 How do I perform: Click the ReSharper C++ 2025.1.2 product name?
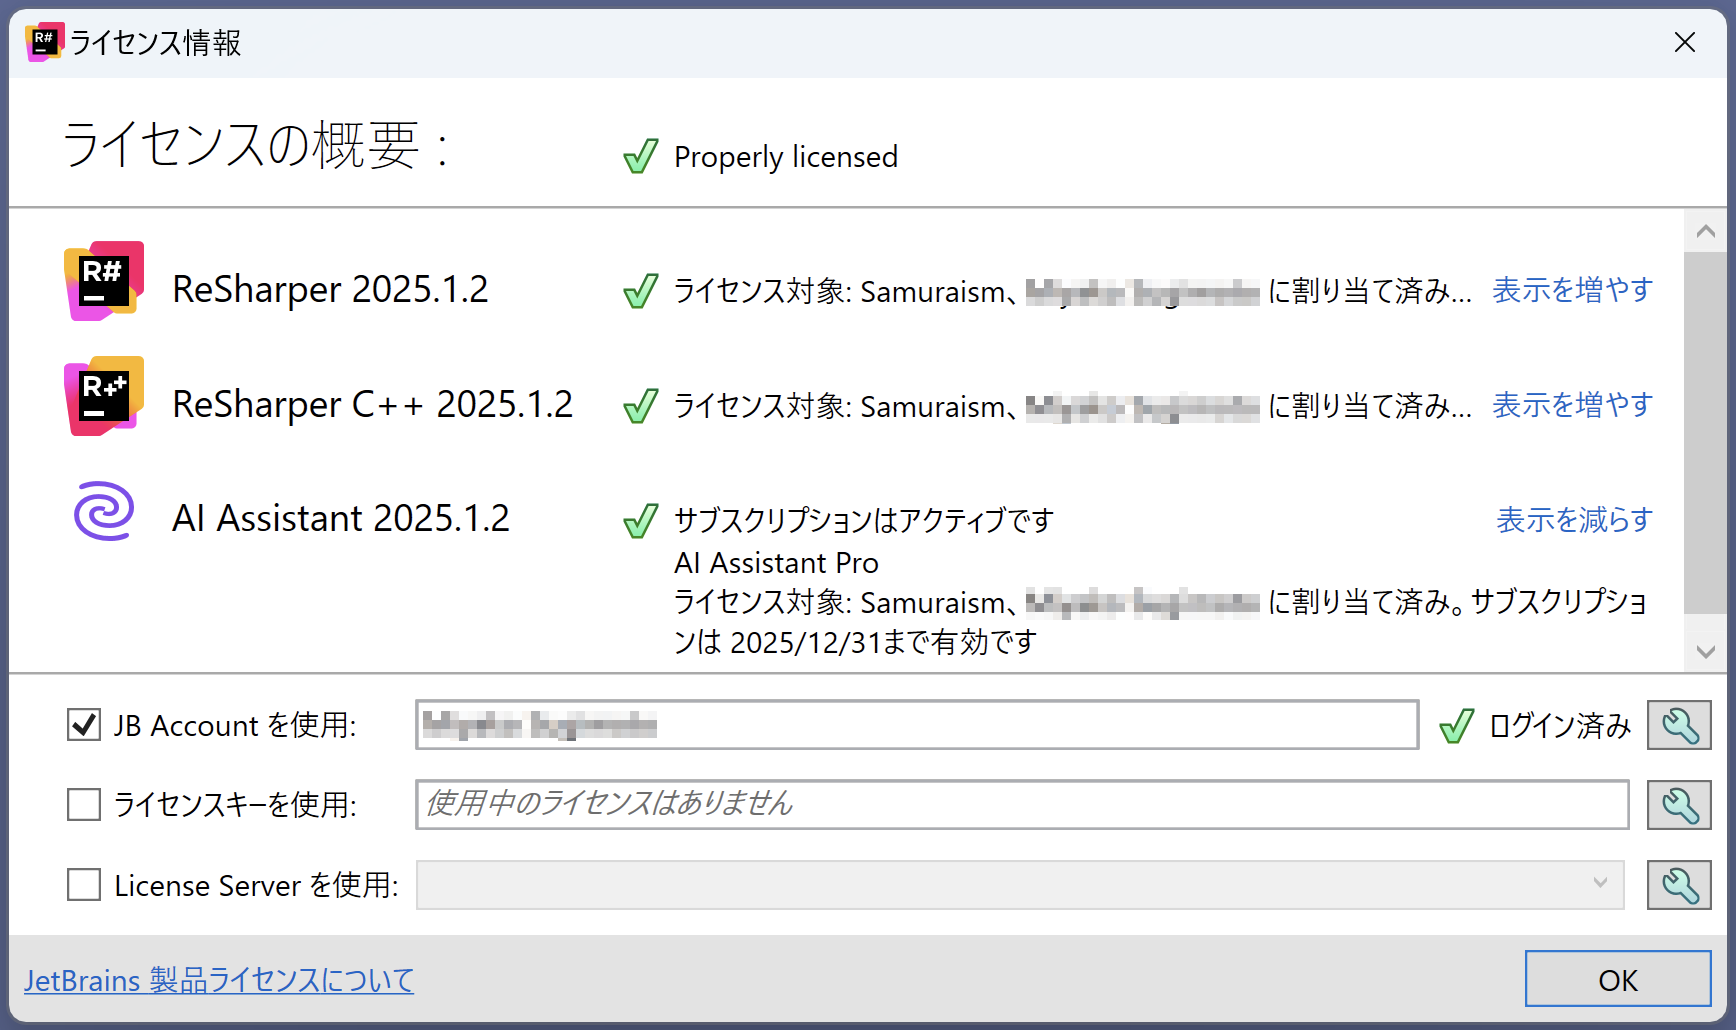[372, 404]
